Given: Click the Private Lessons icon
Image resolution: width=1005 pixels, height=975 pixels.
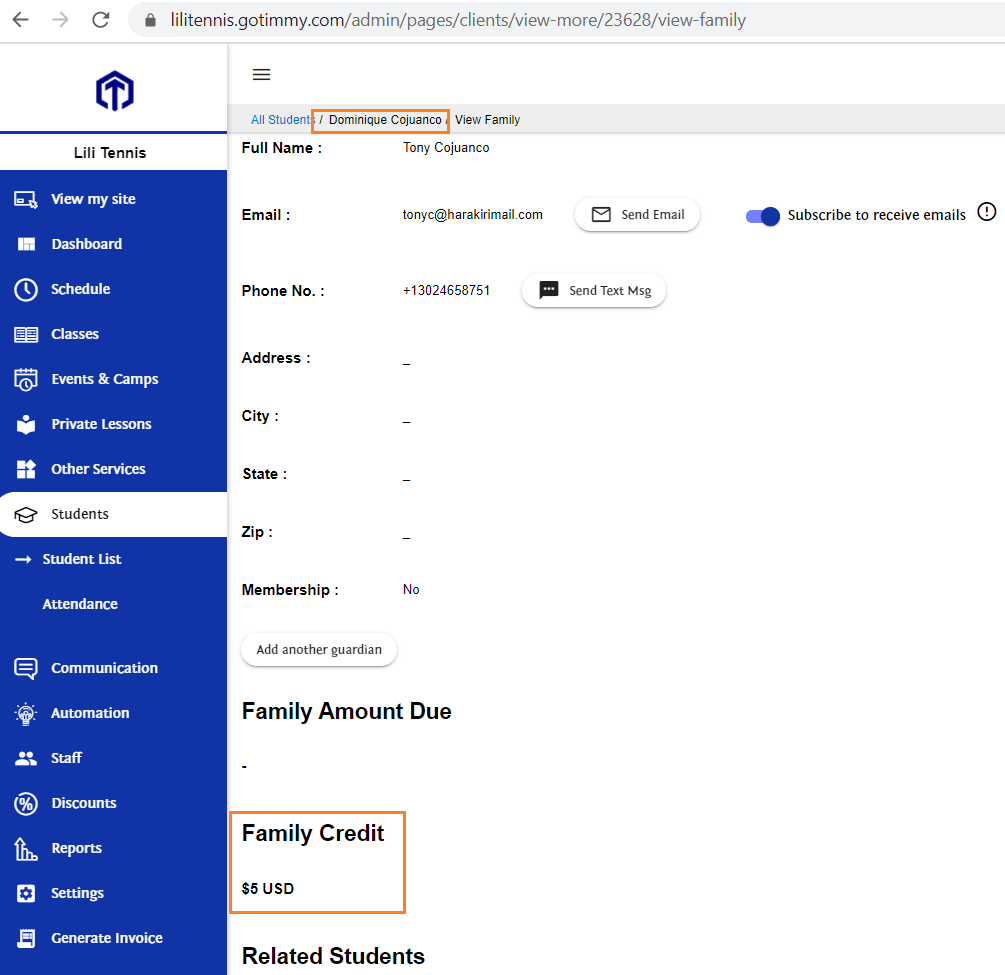Looking at the screenshot, I should pos(26,424).
